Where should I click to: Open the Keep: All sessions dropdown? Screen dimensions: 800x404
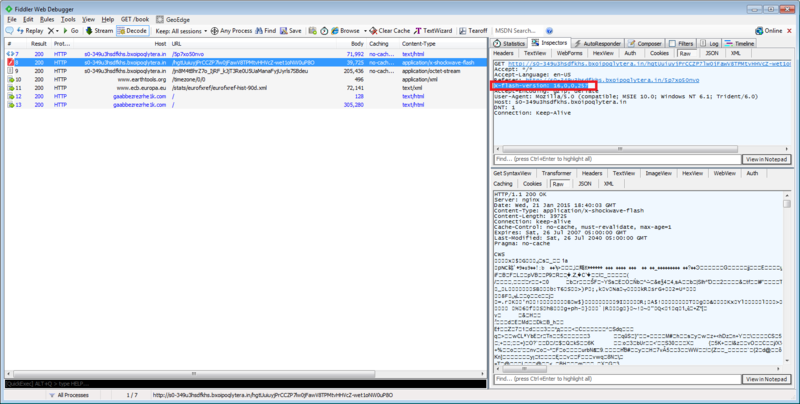pos(181,31)
